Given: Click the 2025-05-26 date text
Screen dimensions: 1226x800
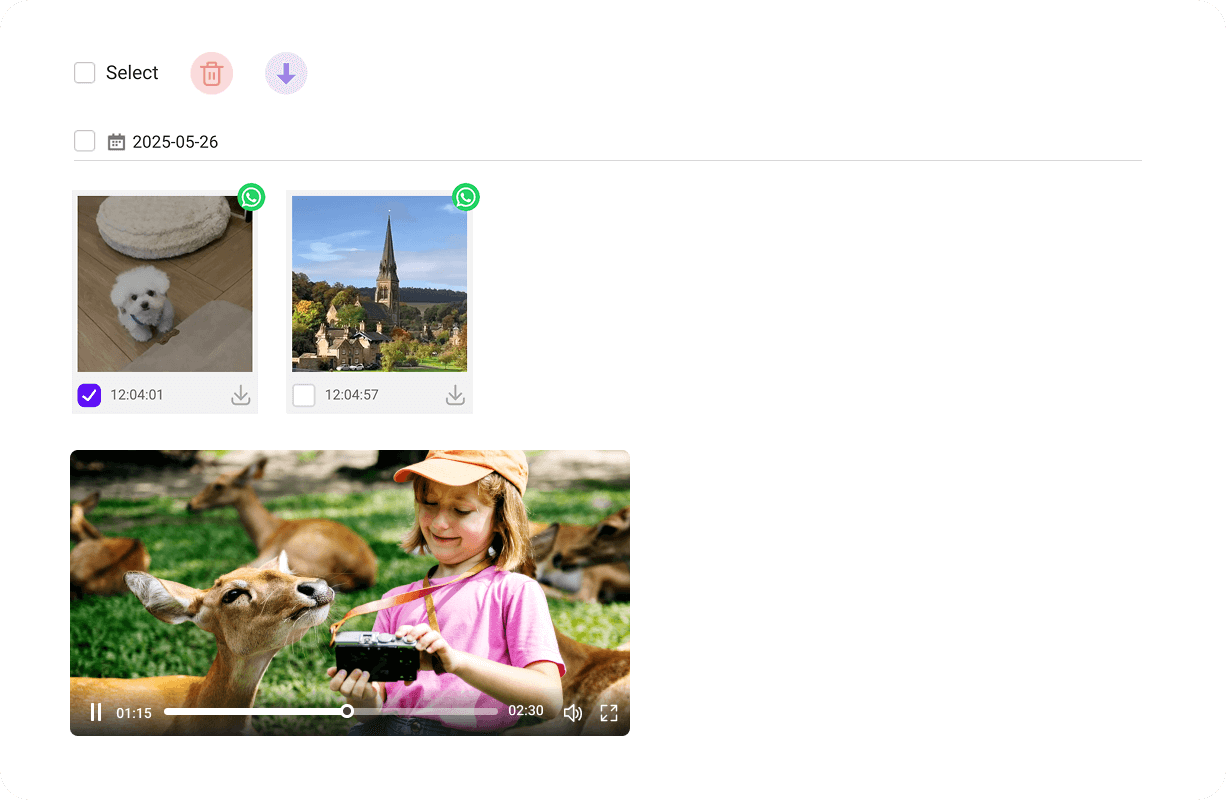Looking at the screenshot, I should click(175, 142).
